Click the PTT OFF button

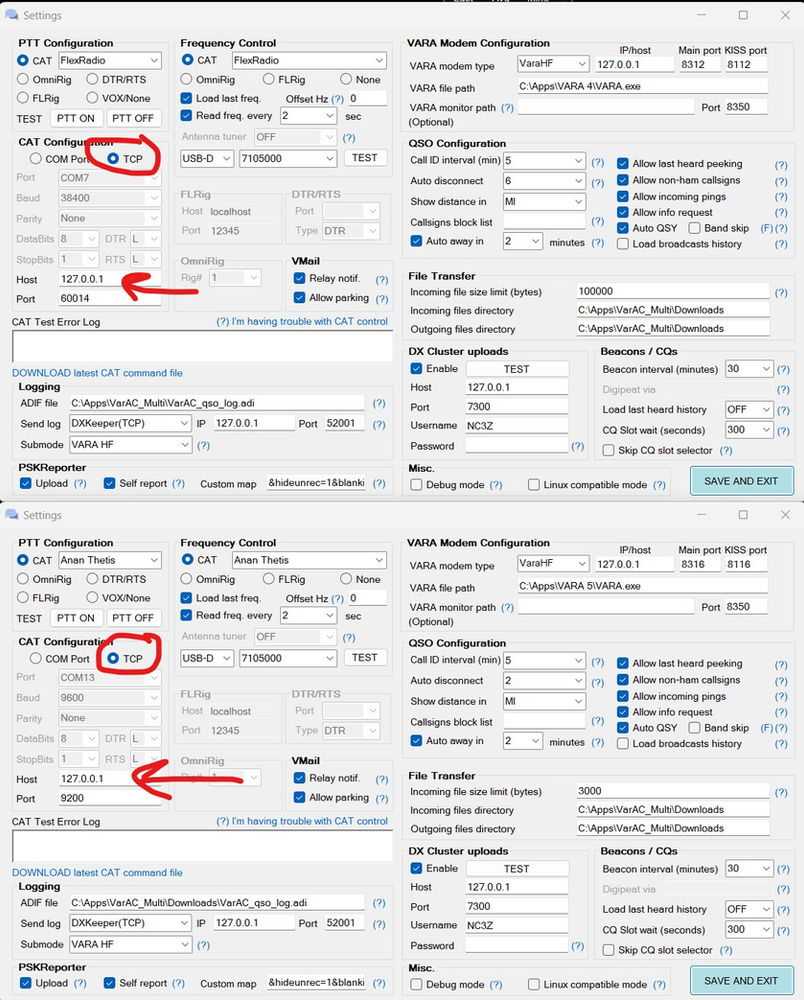[131, 117]
